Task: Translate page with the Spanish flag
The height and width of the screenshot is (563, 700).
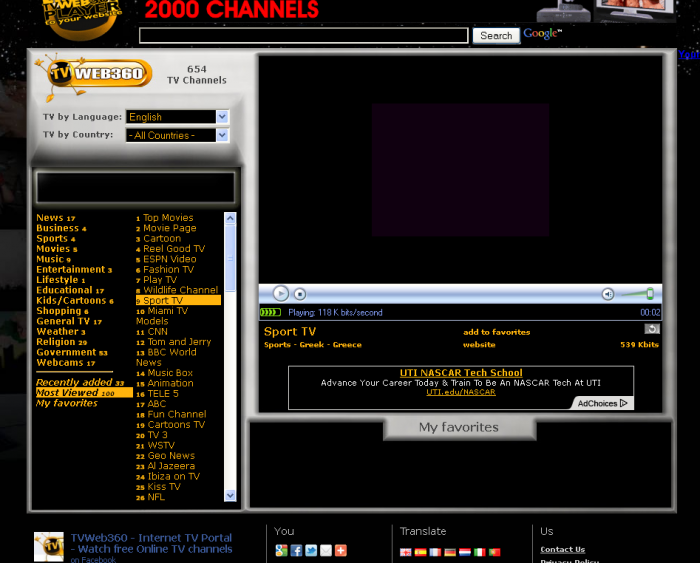Action: point(420,552)
